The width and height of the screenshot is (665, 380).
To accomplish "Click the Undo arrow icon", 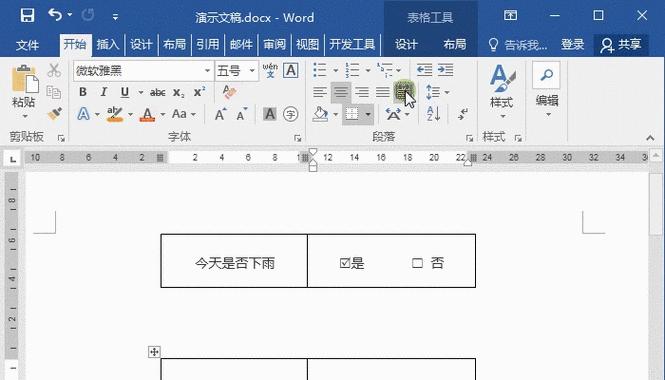I will tap(55, 15).
